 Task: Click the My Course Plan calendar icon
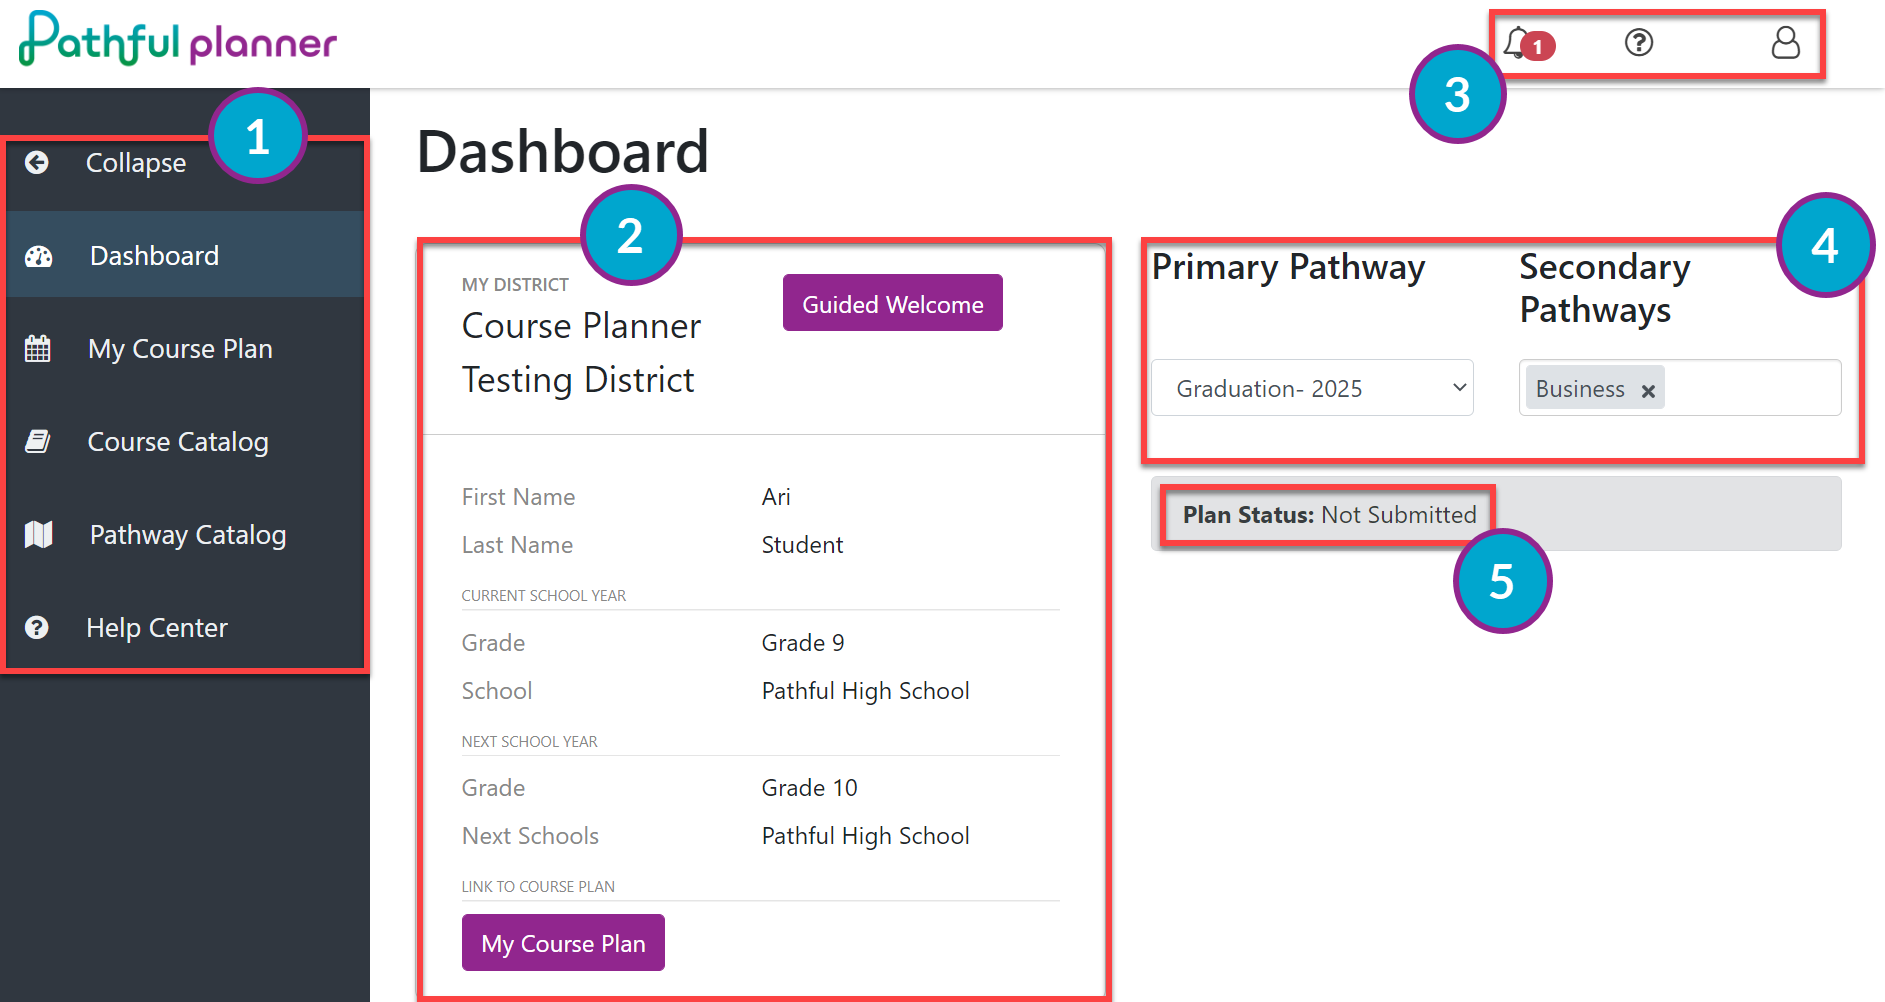pos(37,349)
